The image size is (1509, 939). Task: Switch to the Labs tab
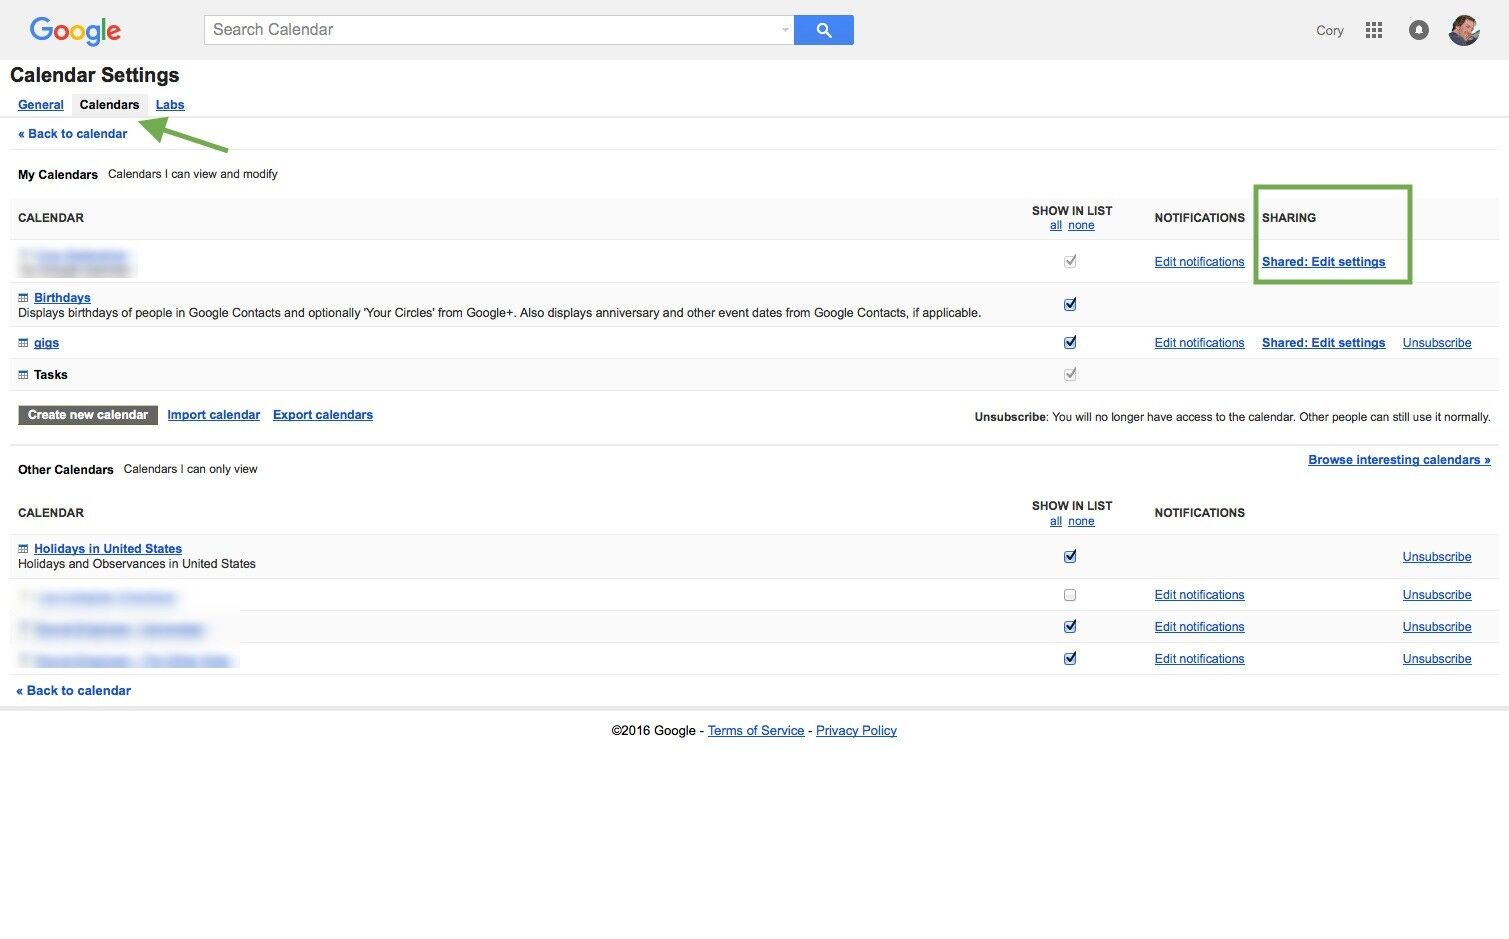tap(169, 104)
